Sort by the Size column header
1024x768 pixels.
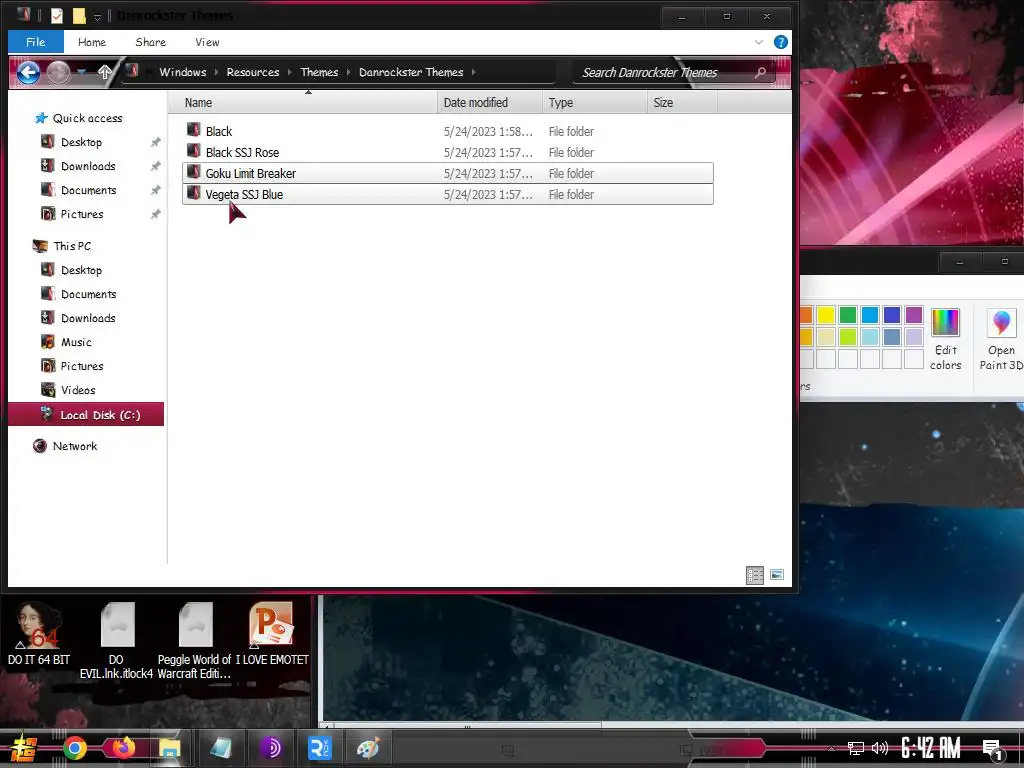(x=682, y=103)
